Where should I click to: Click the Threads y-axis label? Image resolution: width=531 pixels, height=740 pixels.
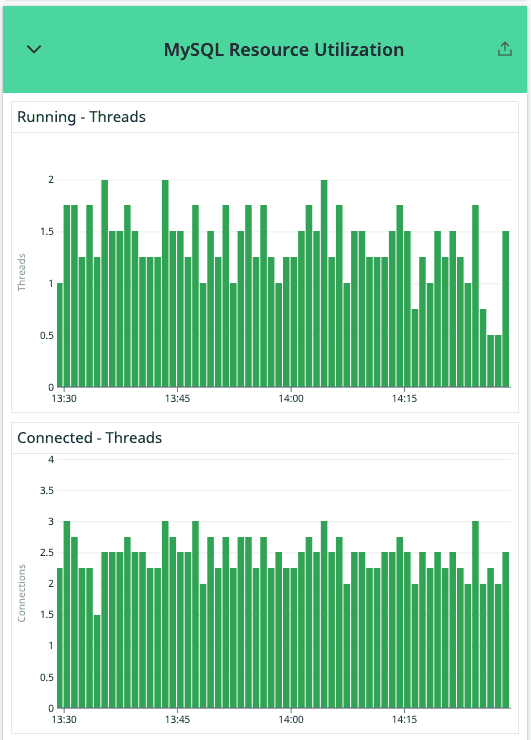(x=21, y=272)
